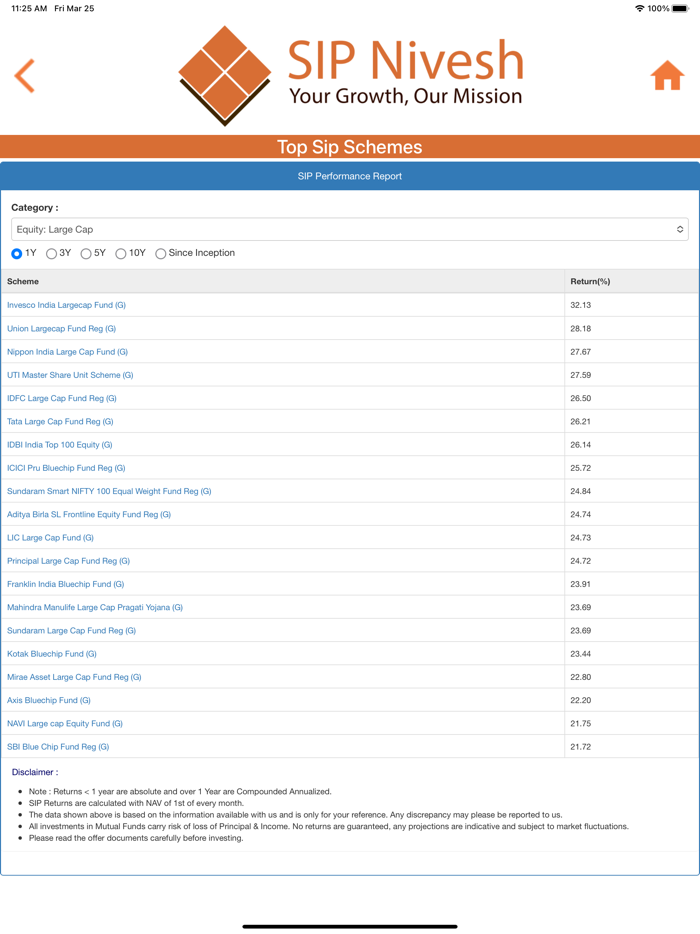The image size is (700, 934).
Task: Click the SIP Performance Report header
Action: (350, 176)
